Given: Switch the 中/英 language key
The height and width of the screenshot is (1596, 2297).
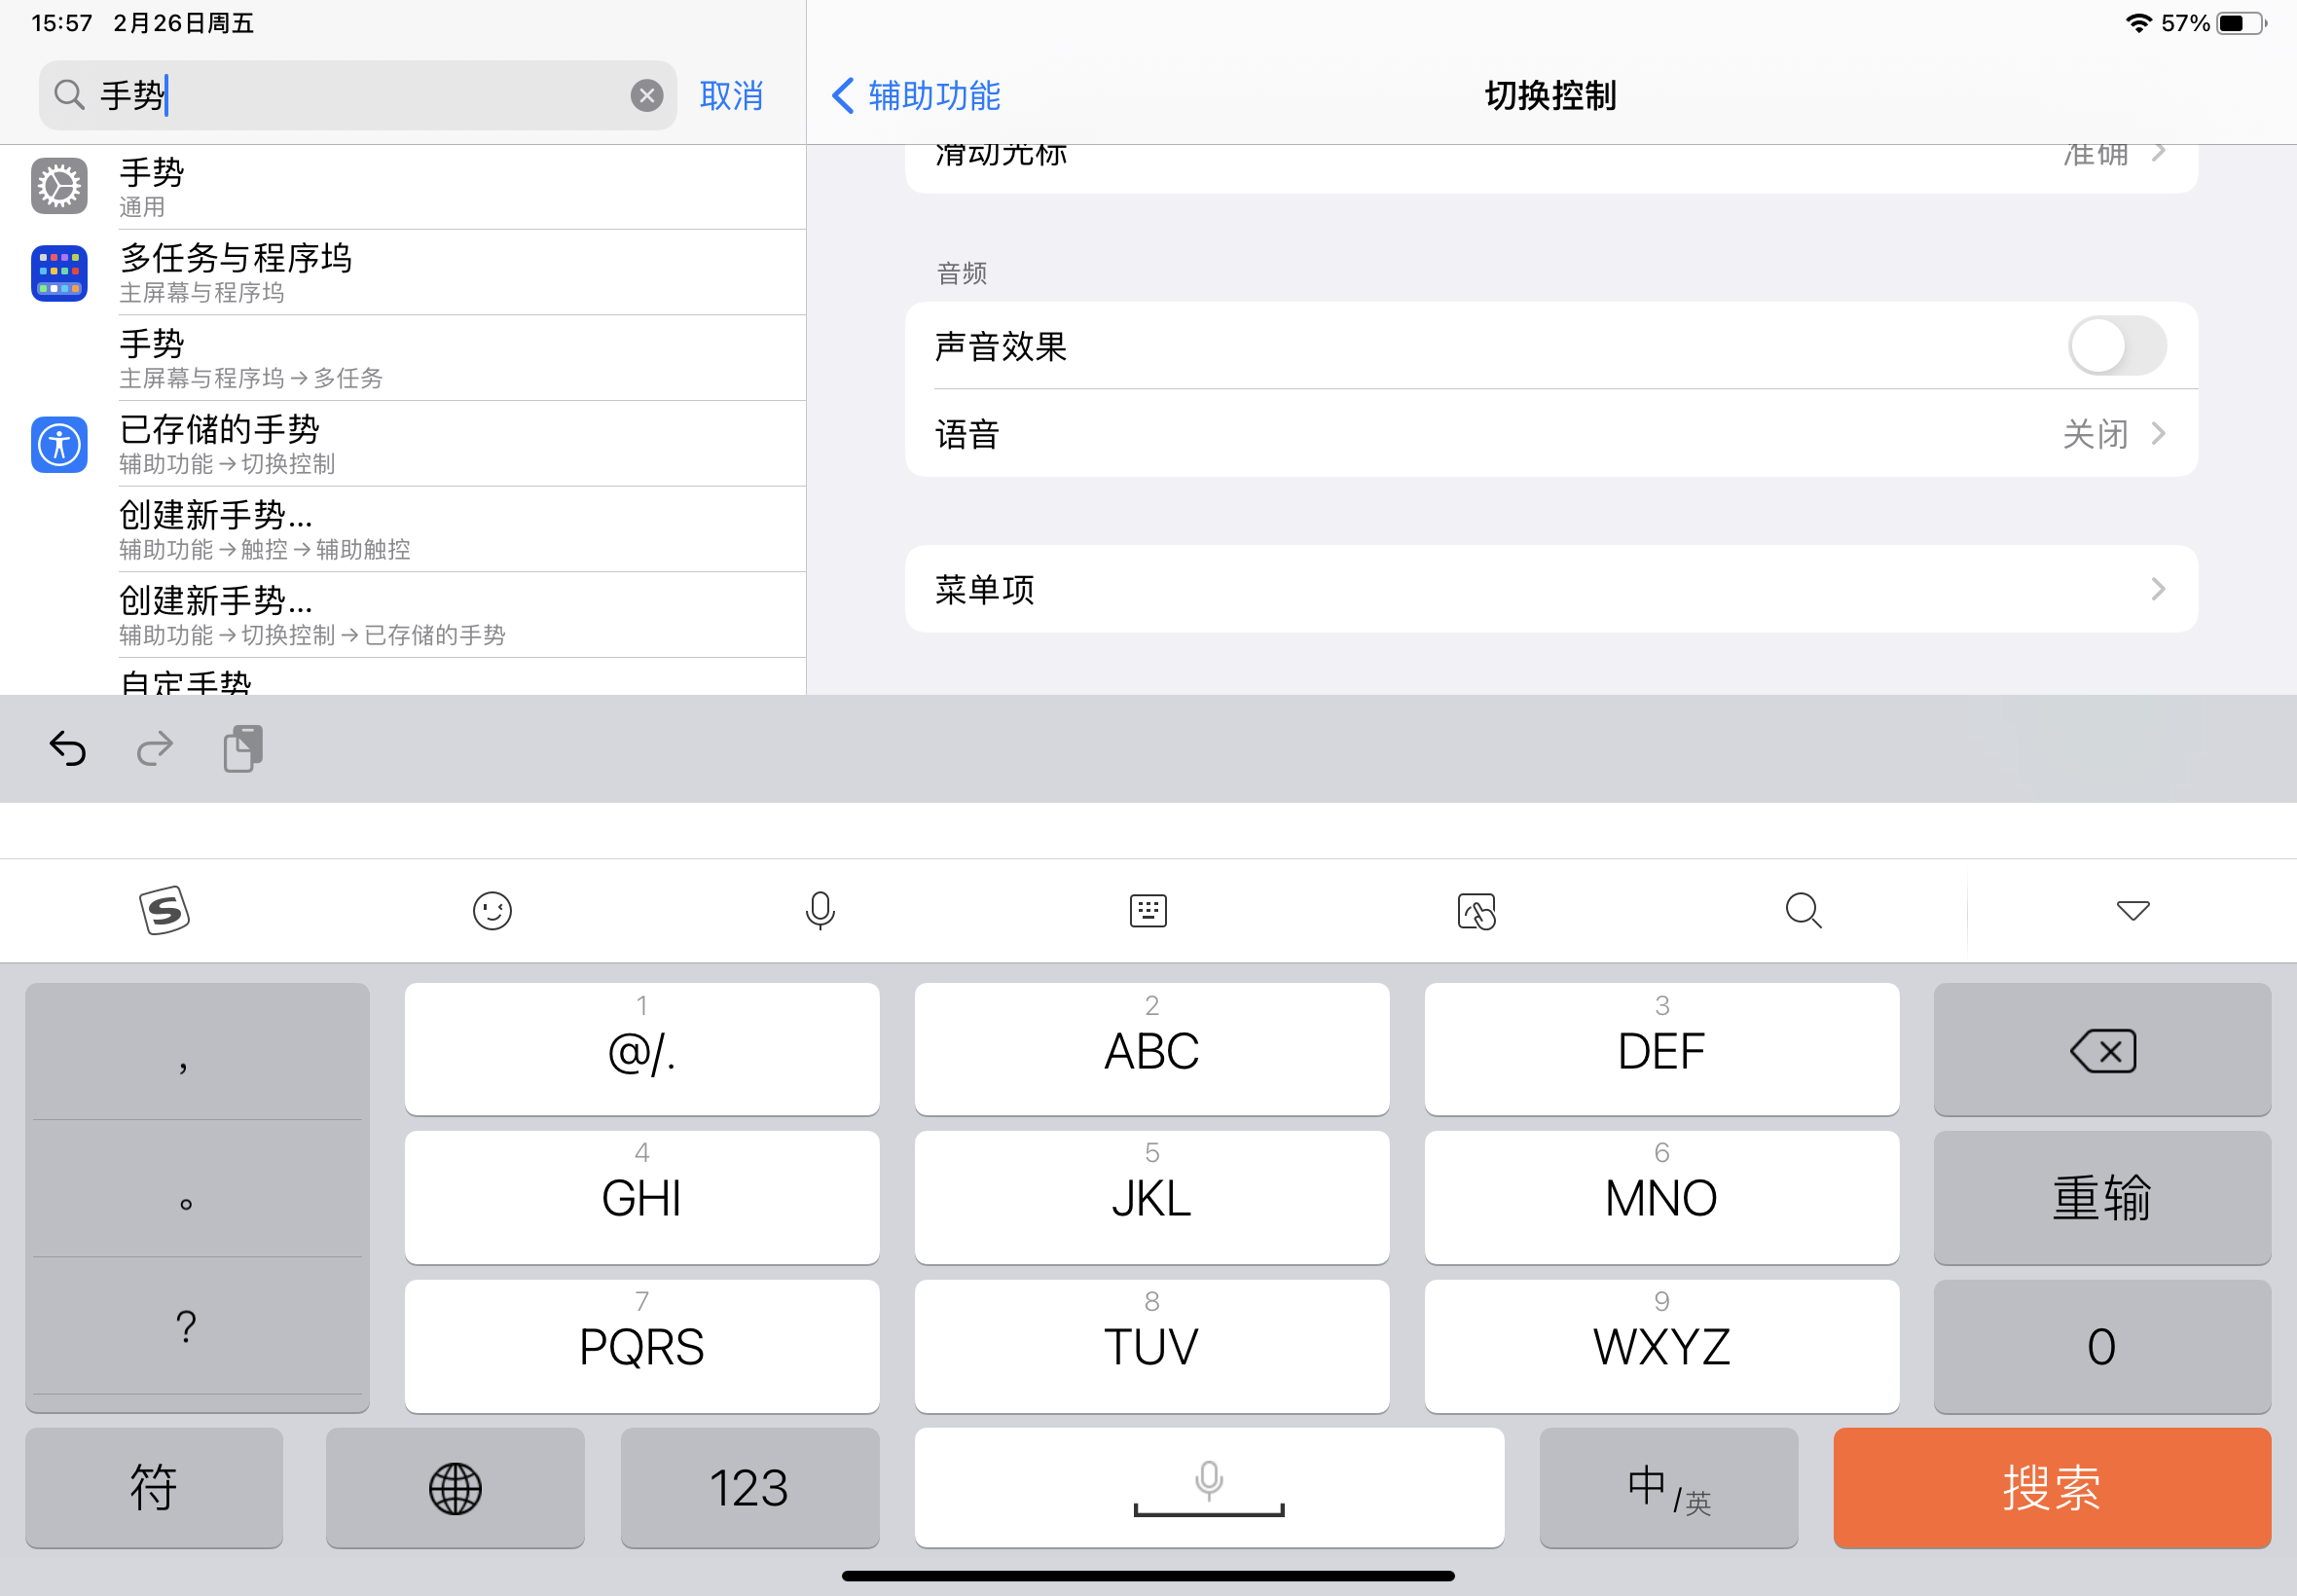Looking at the screenshot, I should click(x=1668, y=1487).
